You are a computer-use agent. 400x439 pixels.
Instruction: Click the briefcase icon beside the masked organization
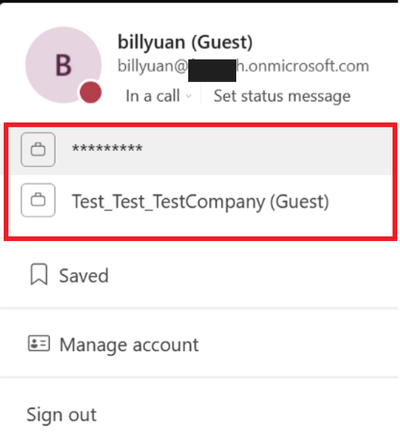click(x=38, y=149)
